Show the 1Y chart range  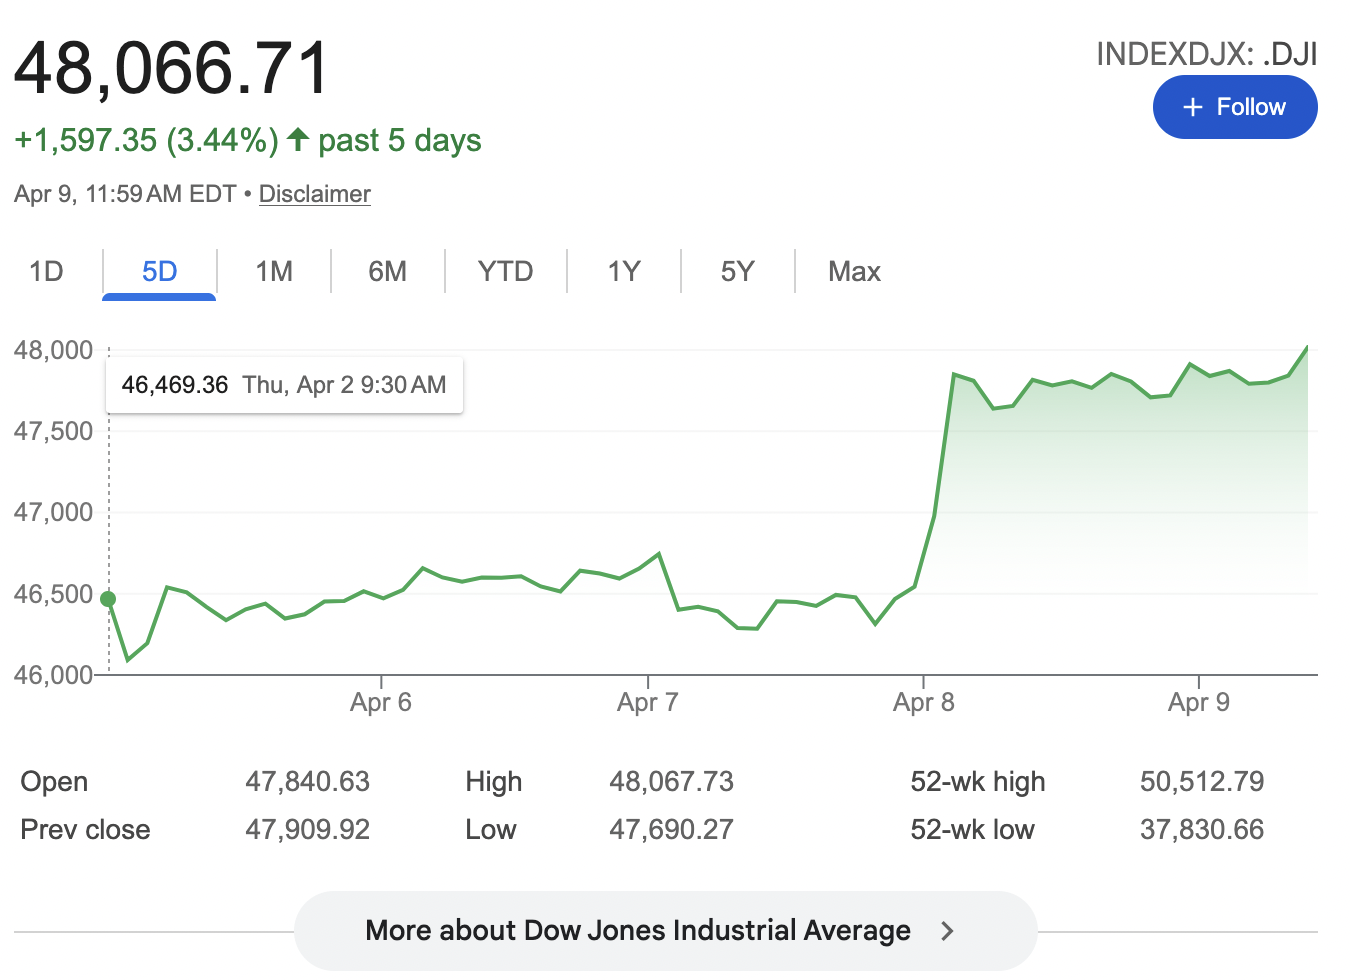(x=624, y=271)
